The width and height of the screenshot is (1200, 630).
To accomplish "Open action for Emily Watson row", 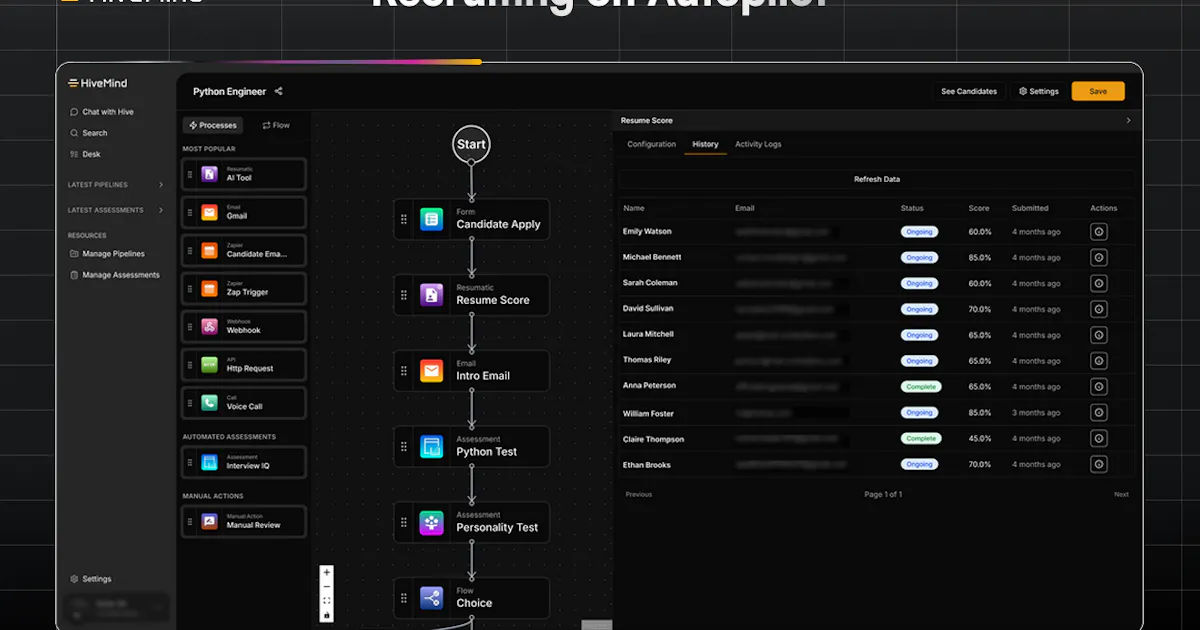I will 1099,232.
